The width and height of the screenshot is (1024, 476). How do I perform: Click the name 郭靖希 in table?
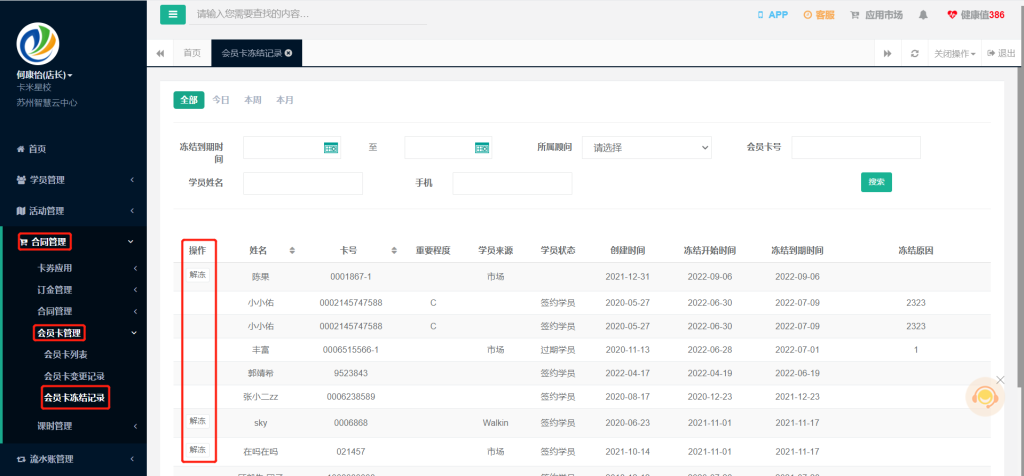tap(261, 373)
